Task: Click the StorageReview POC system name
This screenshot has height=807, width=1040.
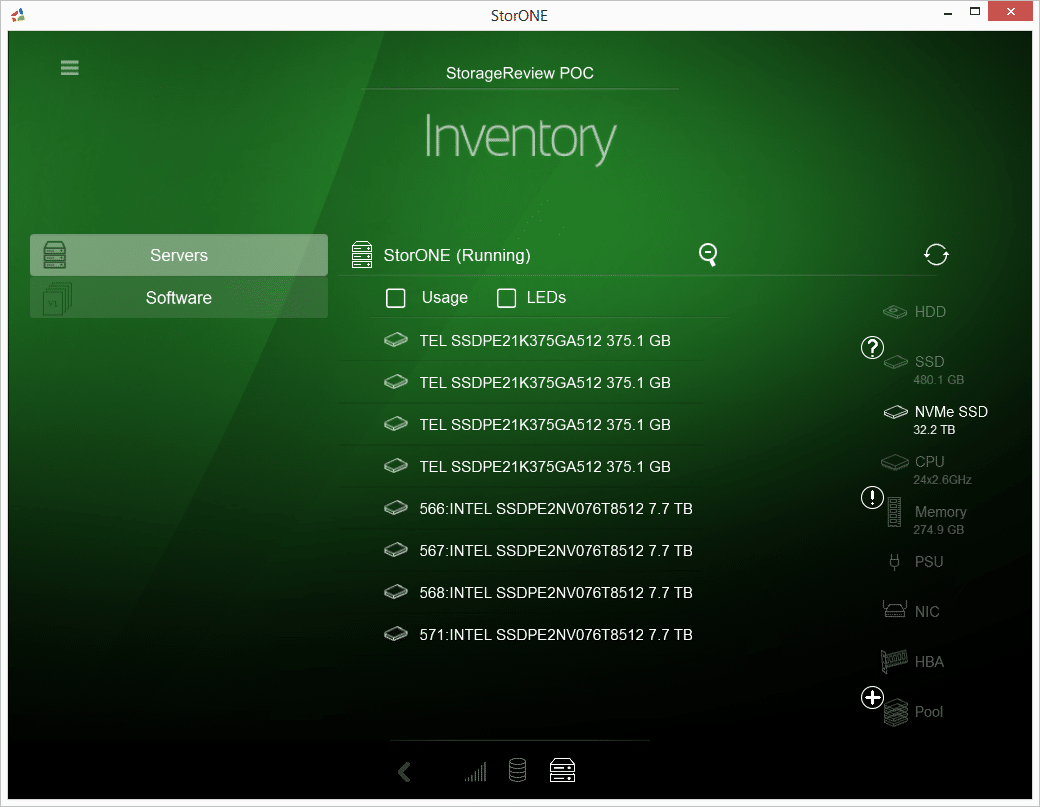Action: click(519, 73)
